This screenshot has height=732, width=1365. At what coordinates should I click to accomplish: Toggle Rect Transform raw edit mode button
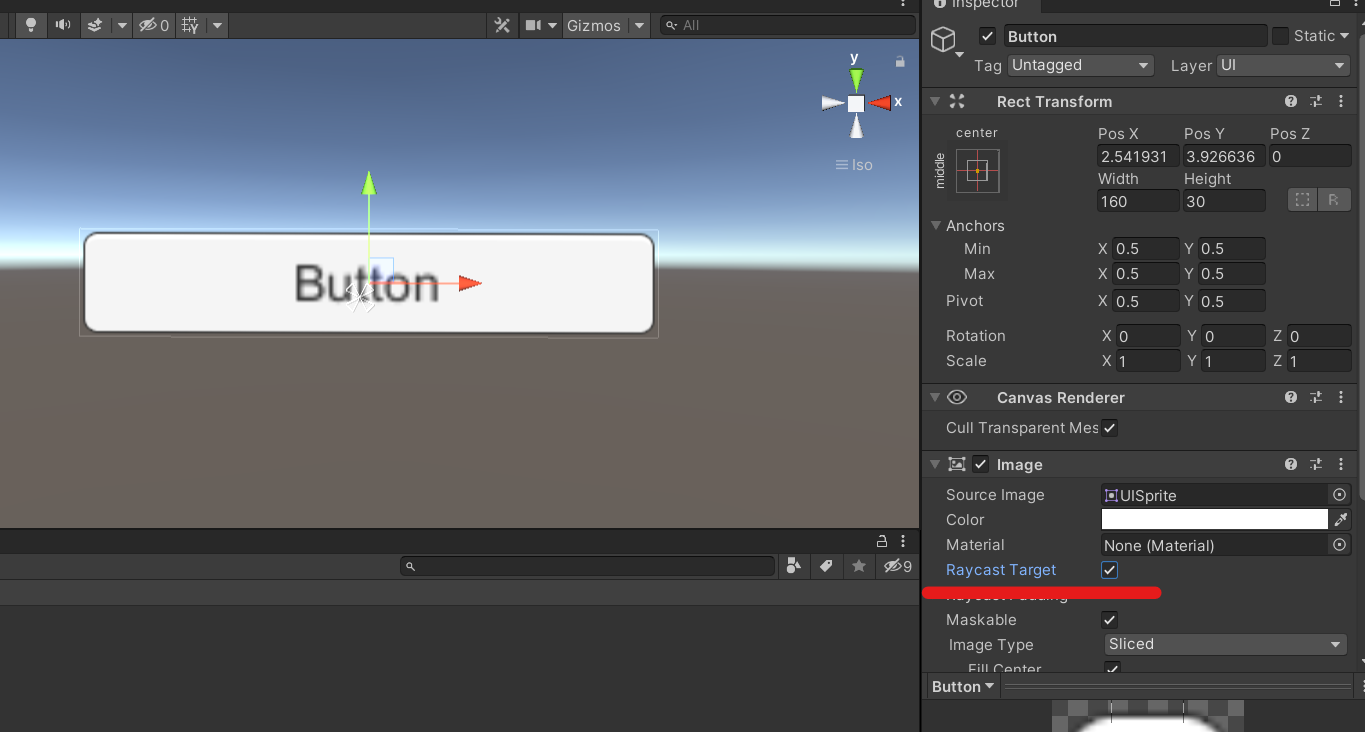tap(1333, 200)
